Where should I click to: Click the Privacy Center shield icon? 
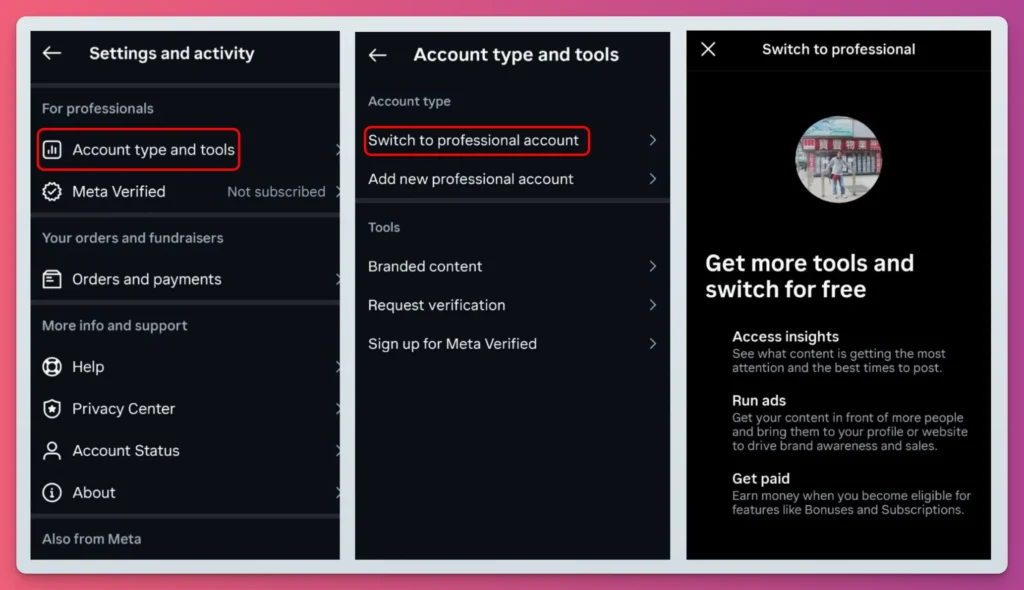tap(52, 409)
